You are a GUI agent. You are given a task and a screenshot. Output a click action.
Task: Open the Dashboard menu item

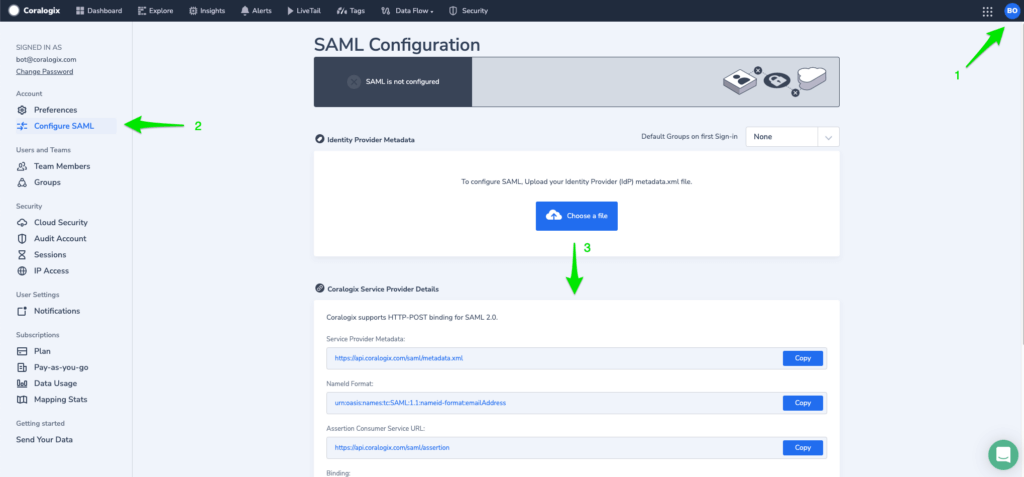click(x=99, y=10)
